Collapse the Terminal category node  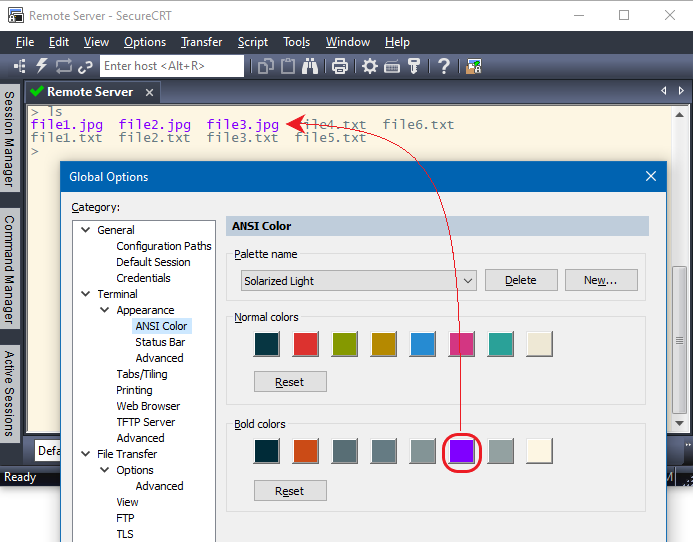point(86,294)
